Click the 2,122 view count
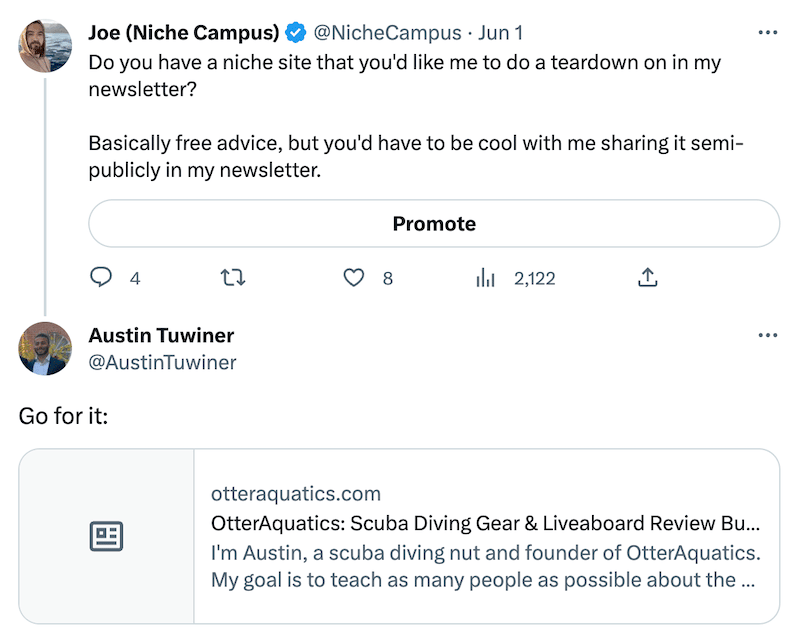Viewport: 800px width, 642px height. (534, 278)
